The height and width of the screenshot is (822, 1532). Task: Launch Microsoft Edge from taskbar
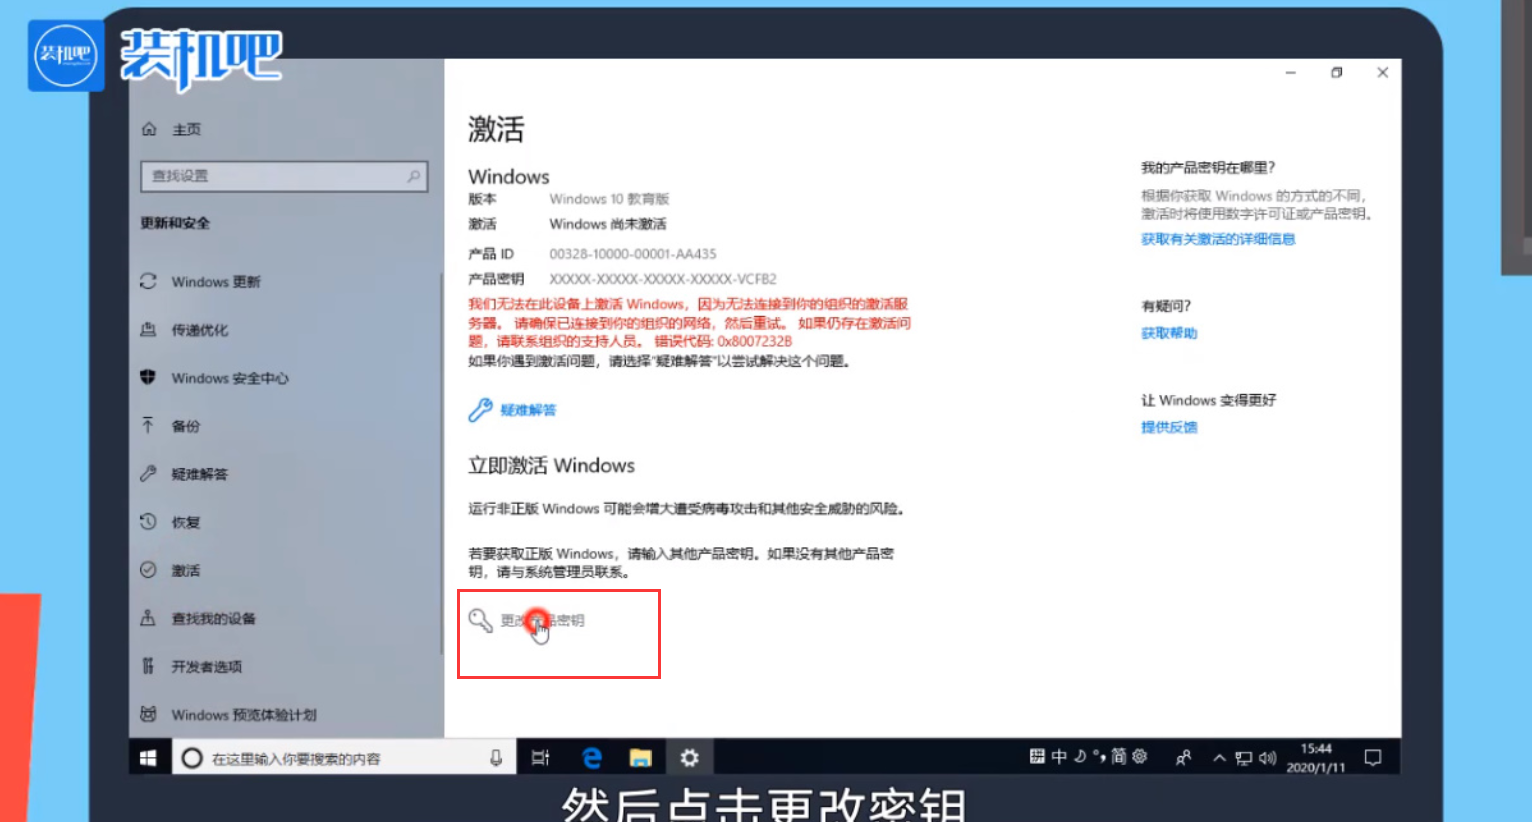592,758
